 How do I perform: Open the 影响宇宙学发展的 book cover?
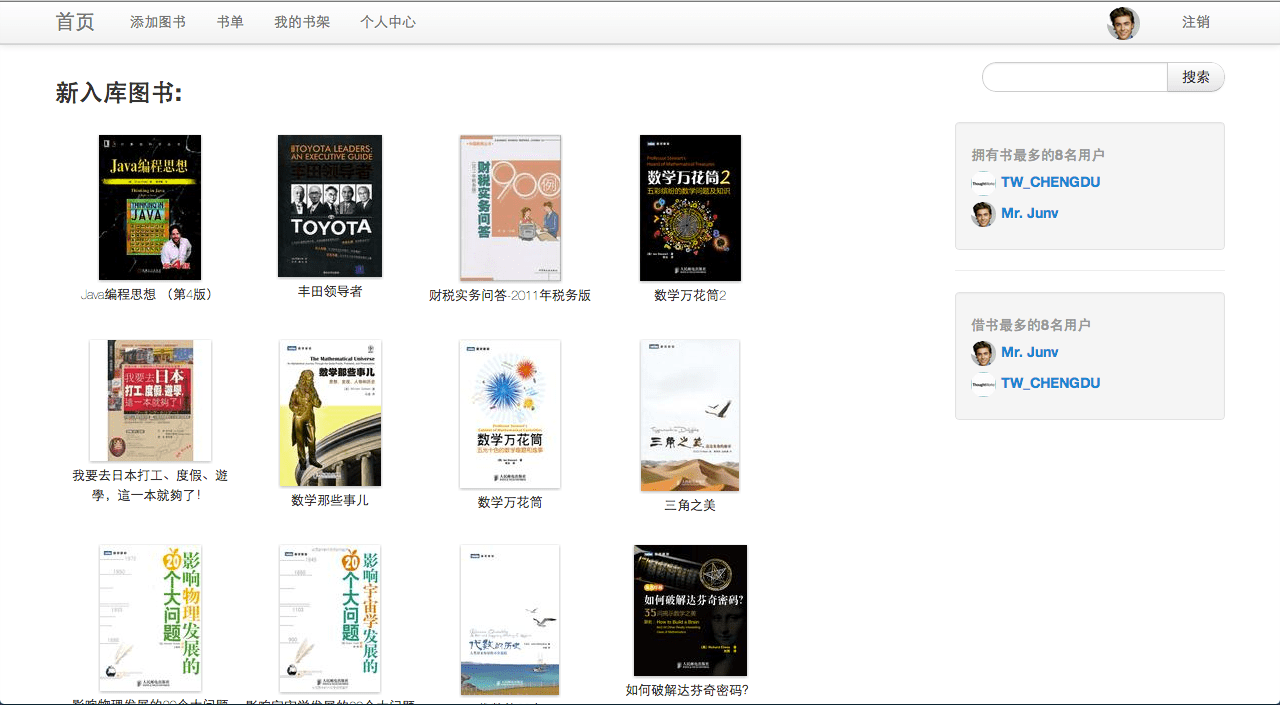[x=330, y=618]
